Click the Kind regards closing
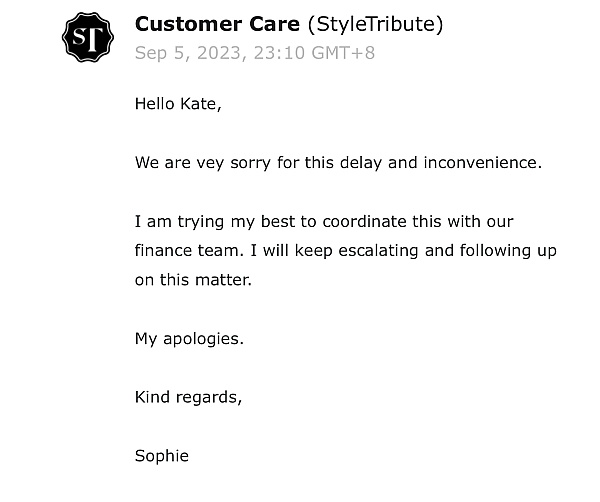 [x=189, y=398]
